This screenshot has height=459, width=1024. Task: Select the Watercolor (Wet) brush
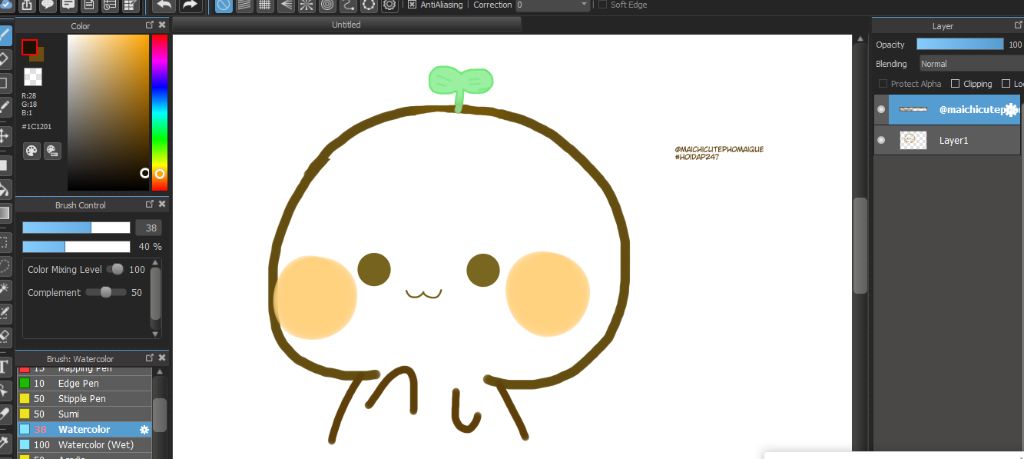click(x=84, y=445)
